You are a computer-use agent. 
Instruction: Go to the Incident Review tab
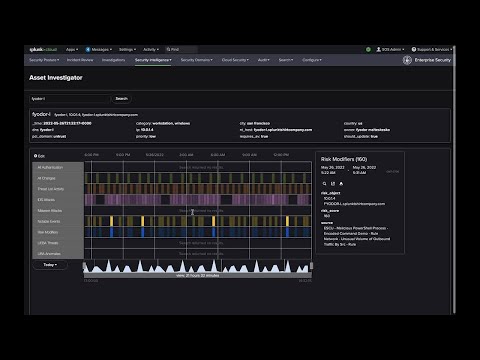click(80, 60)
